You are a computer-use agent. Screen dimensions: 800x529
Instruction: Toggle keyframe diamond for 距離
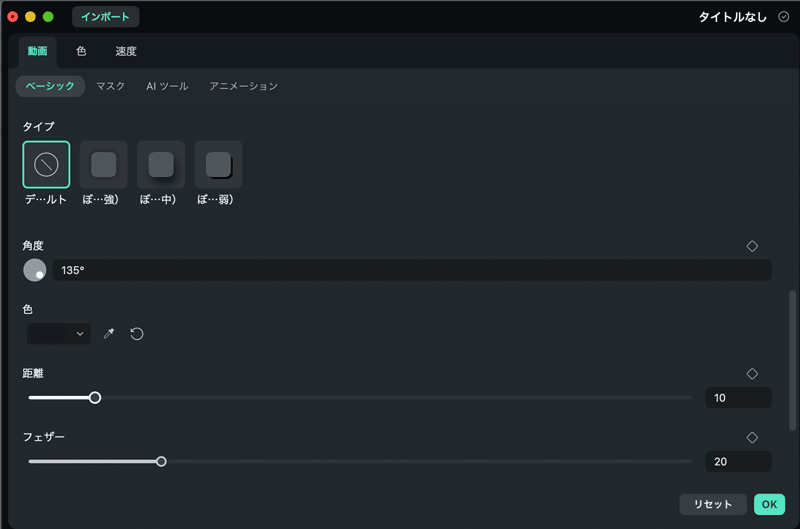point(752,374)
